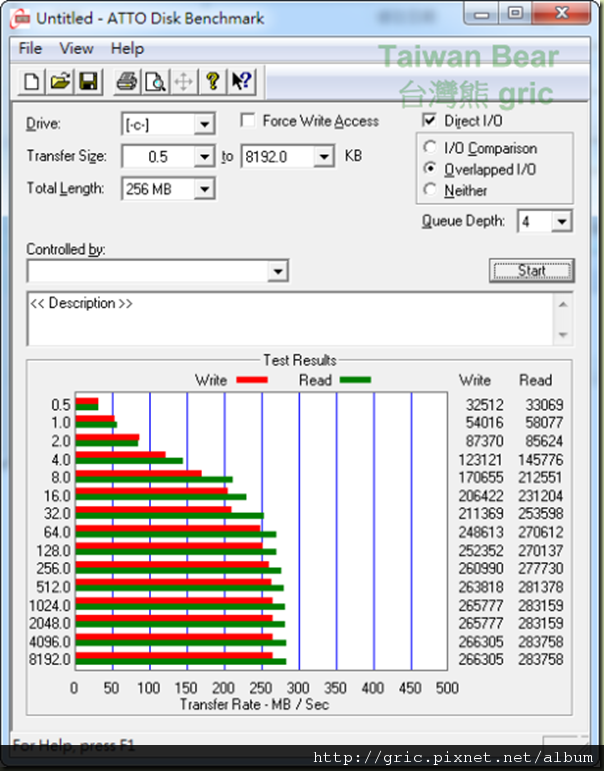Viewport: 604px width, 771px height.
Task: Click the yellow question mark About icon
Action: click(x=212, y=81)
